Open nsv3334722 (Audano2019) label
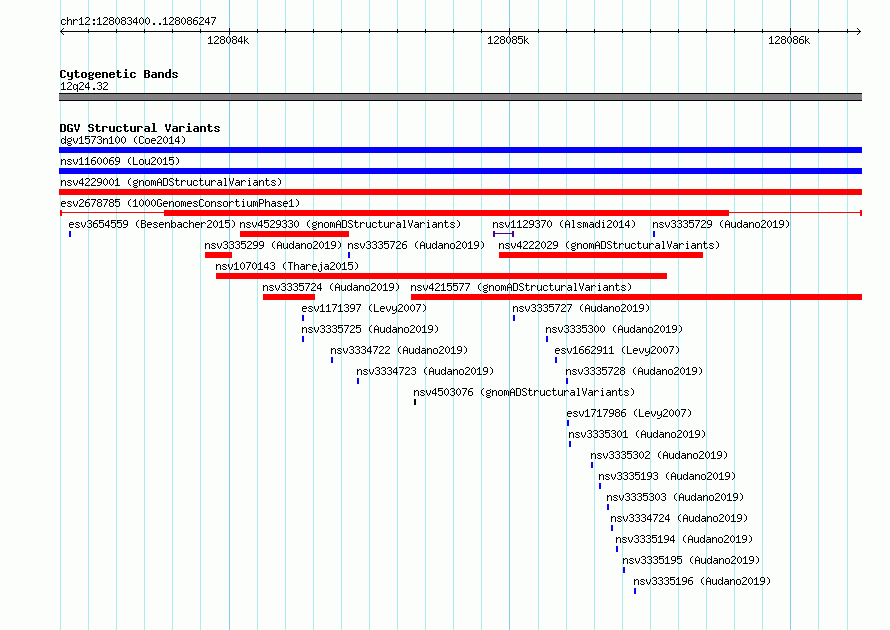890x630 pixels. click(399, 350)
